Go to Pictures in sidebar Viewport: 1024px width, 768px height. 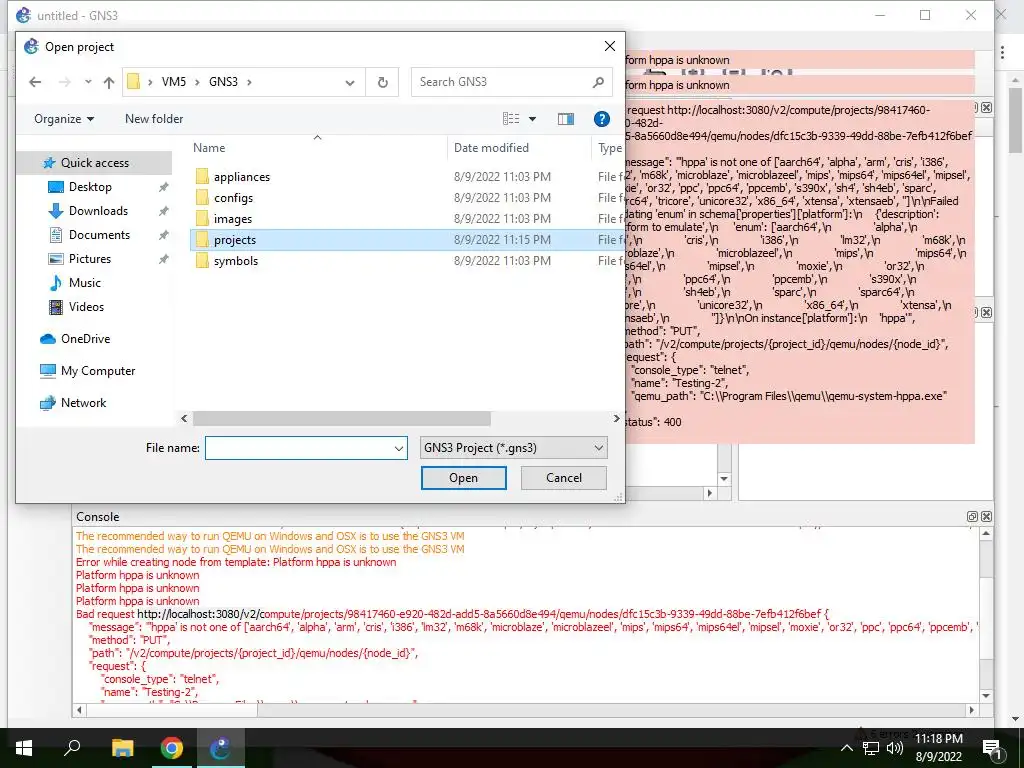[x=89, y=259]
